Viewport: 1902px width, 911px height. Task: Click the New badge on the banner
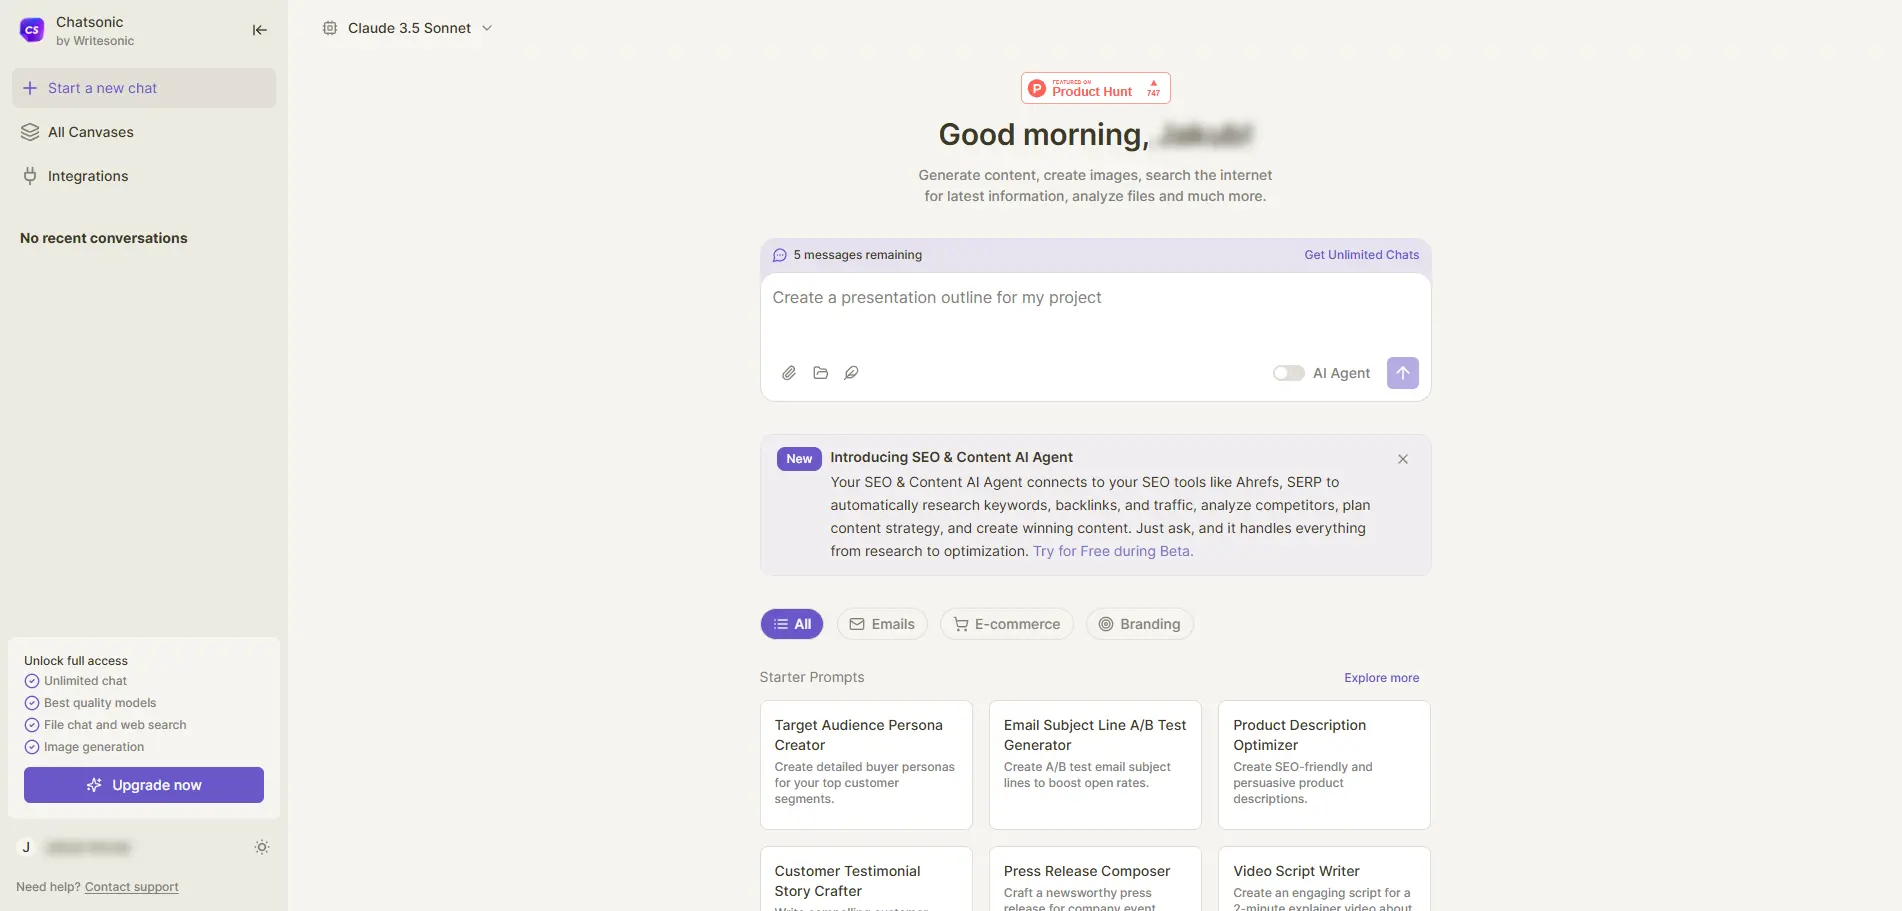[x=799, y=459]
